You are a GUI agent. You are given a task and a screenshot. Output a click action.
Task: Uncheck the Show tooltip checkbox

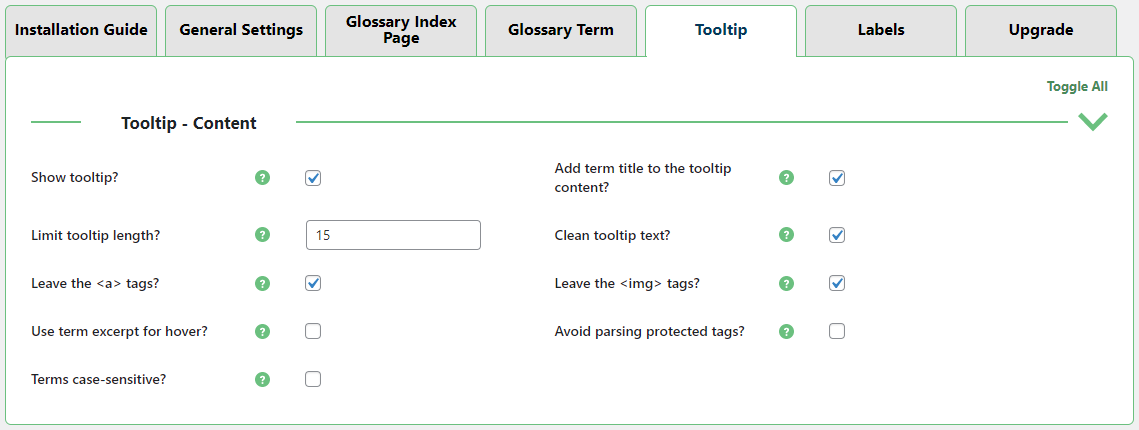point(313,178)
